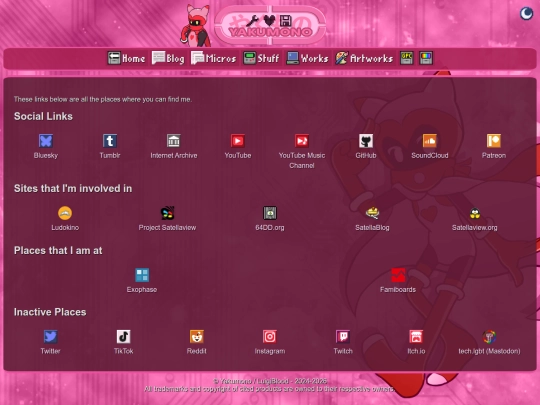Click the red mascot character in header
Screen dimensions: 540x405
(x=196, y=26)
